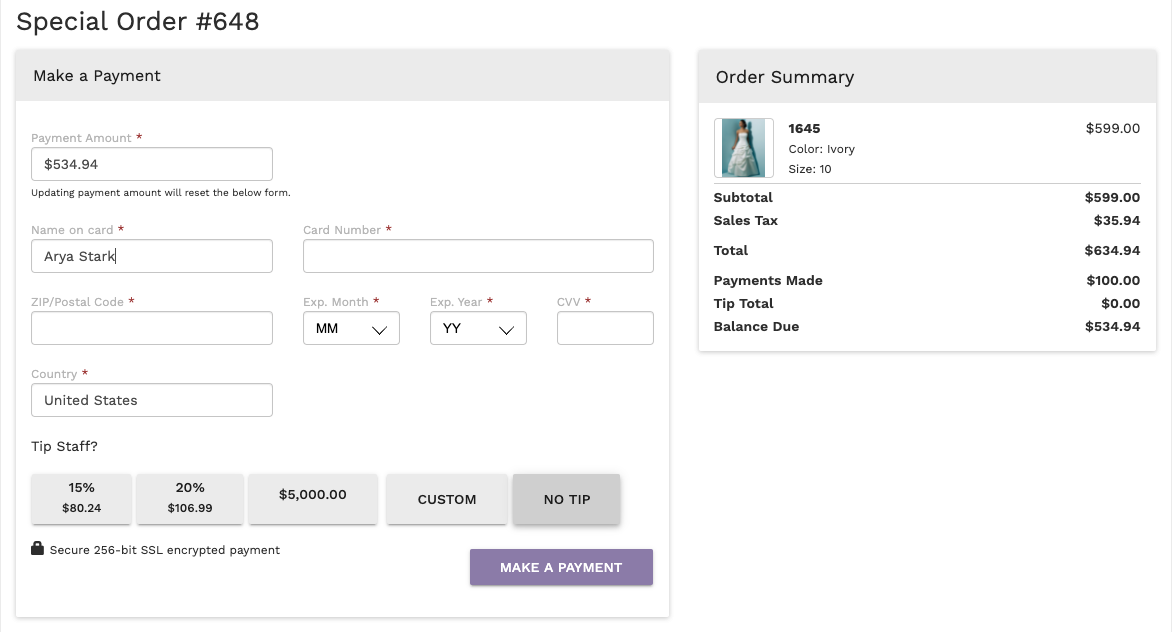Viewport: 1172px width, 632px height.
Task: Select the No Tip button
Action: 567,498
